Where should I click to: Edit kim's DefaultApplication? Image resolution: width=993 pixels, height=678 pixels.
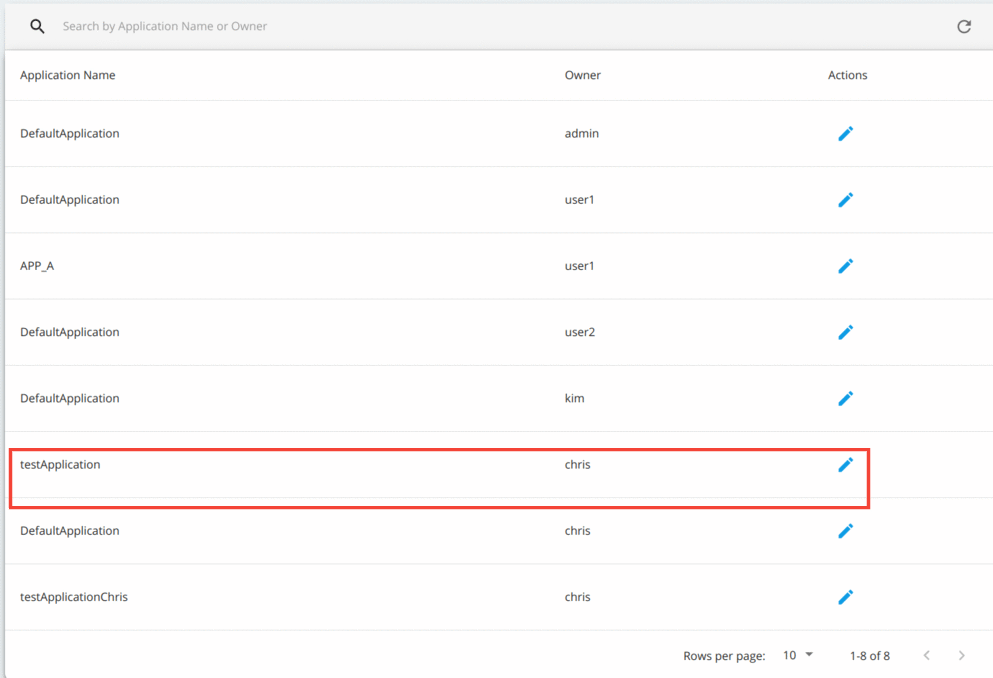(845, 398)
